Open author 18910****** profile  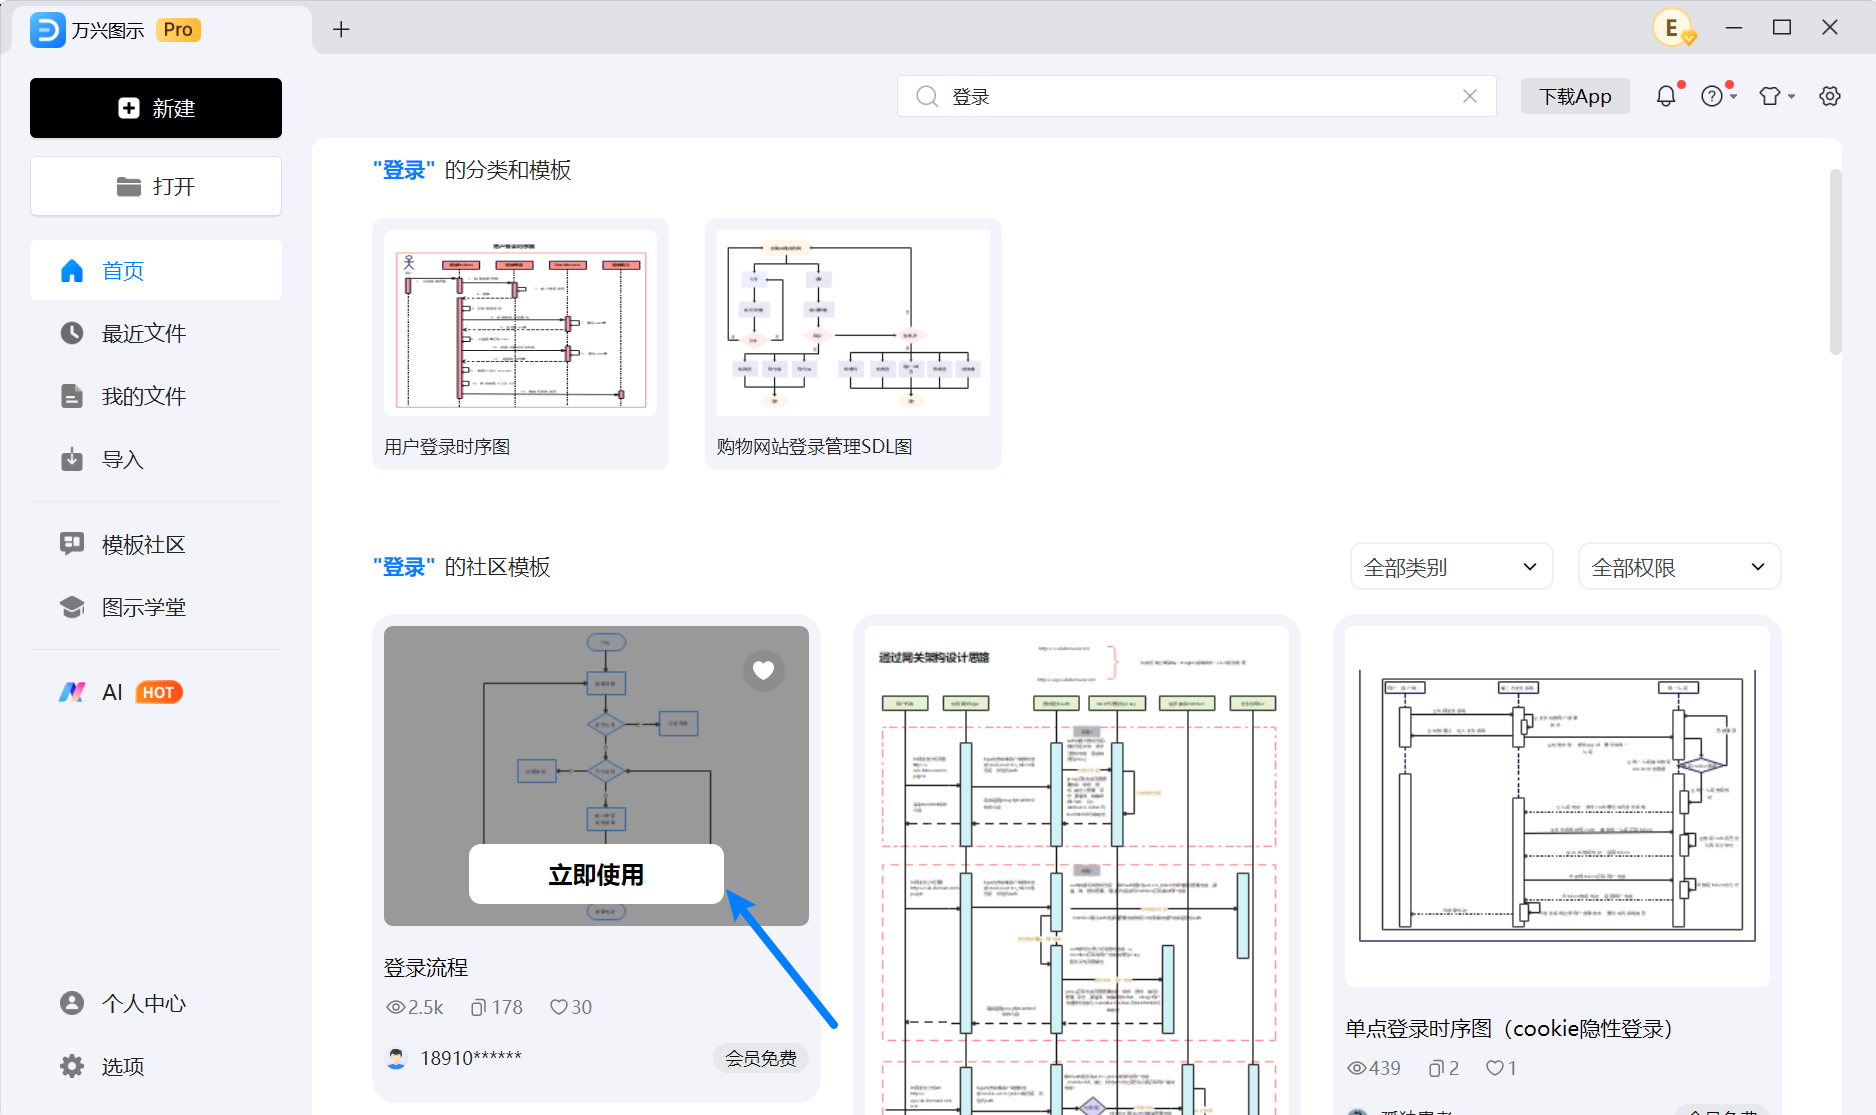point(454,1058)
